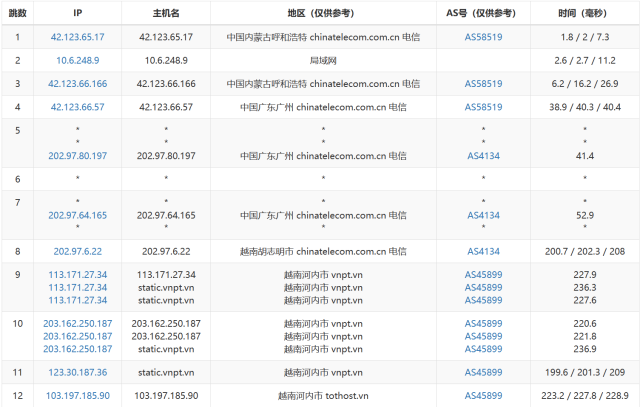The height and width of the screenshot is (407, 640).
Task: Open the 113.171.27.34 link beside time 236.3
Action: click(78, 287)
